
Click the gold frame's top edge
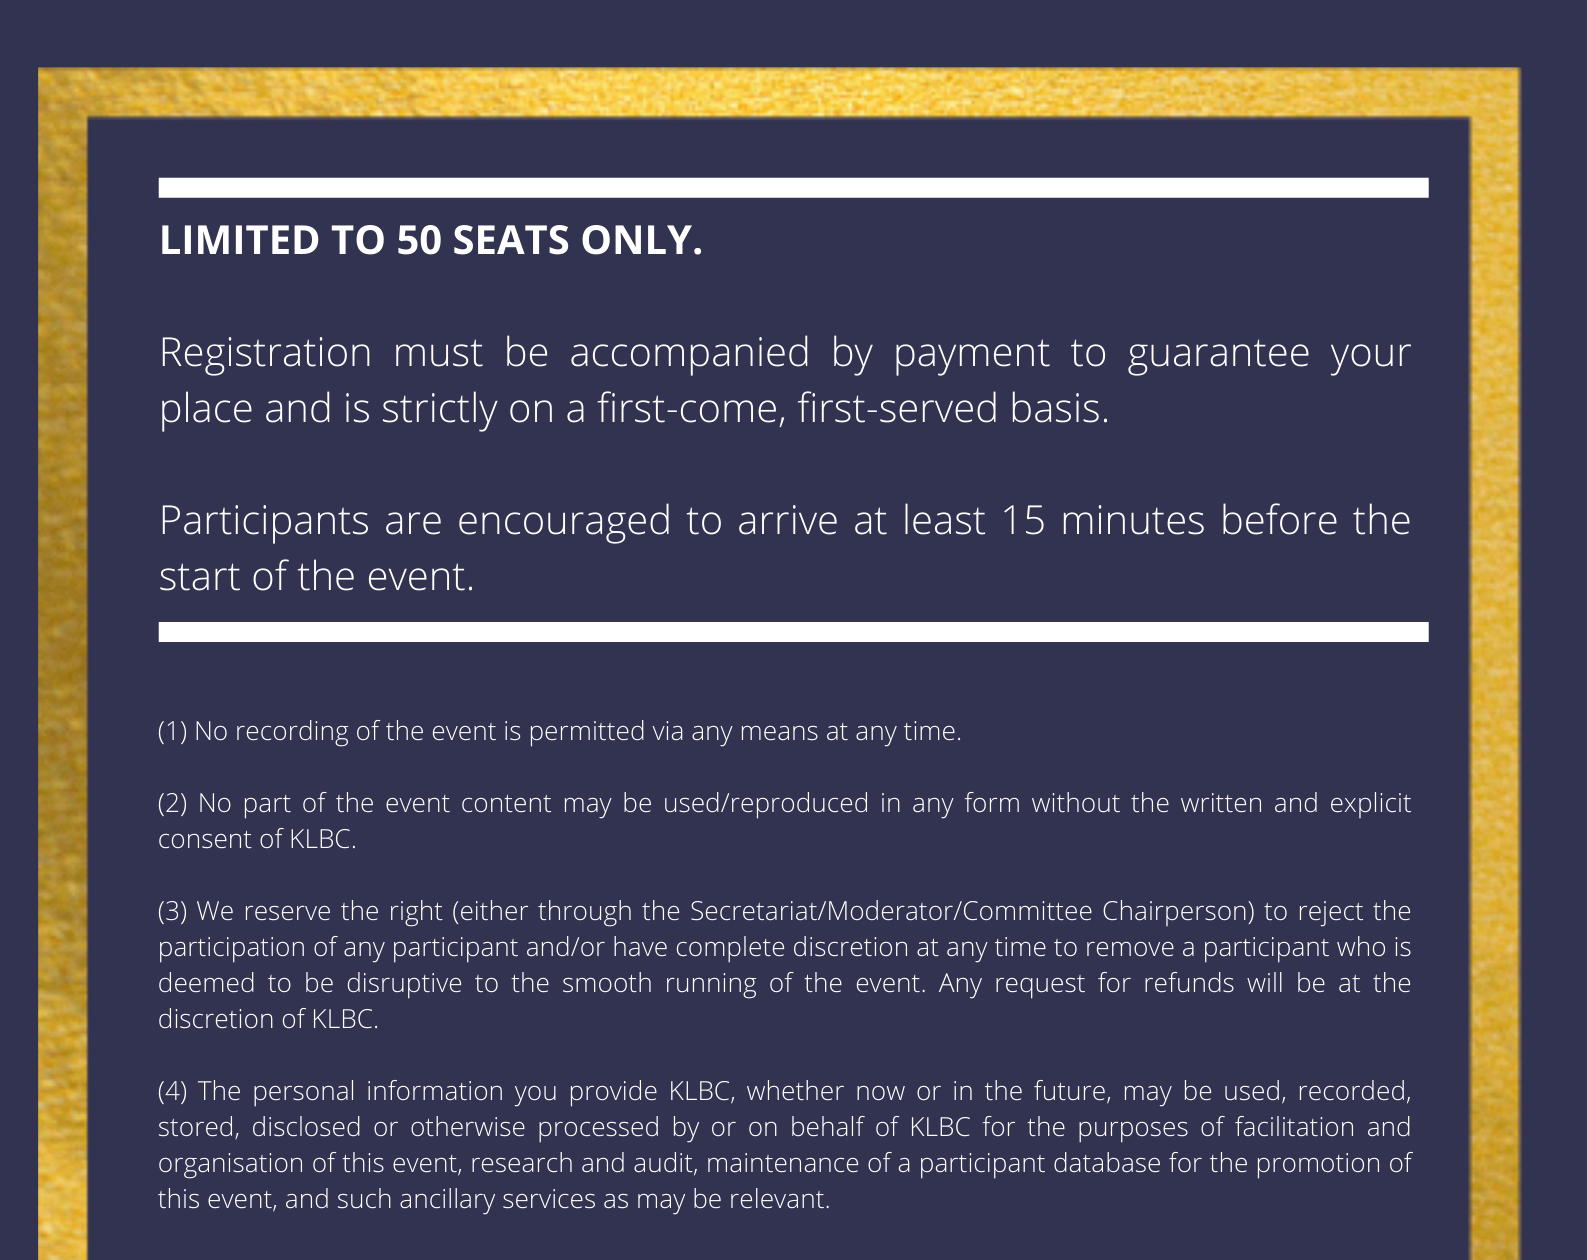(778, 92)
